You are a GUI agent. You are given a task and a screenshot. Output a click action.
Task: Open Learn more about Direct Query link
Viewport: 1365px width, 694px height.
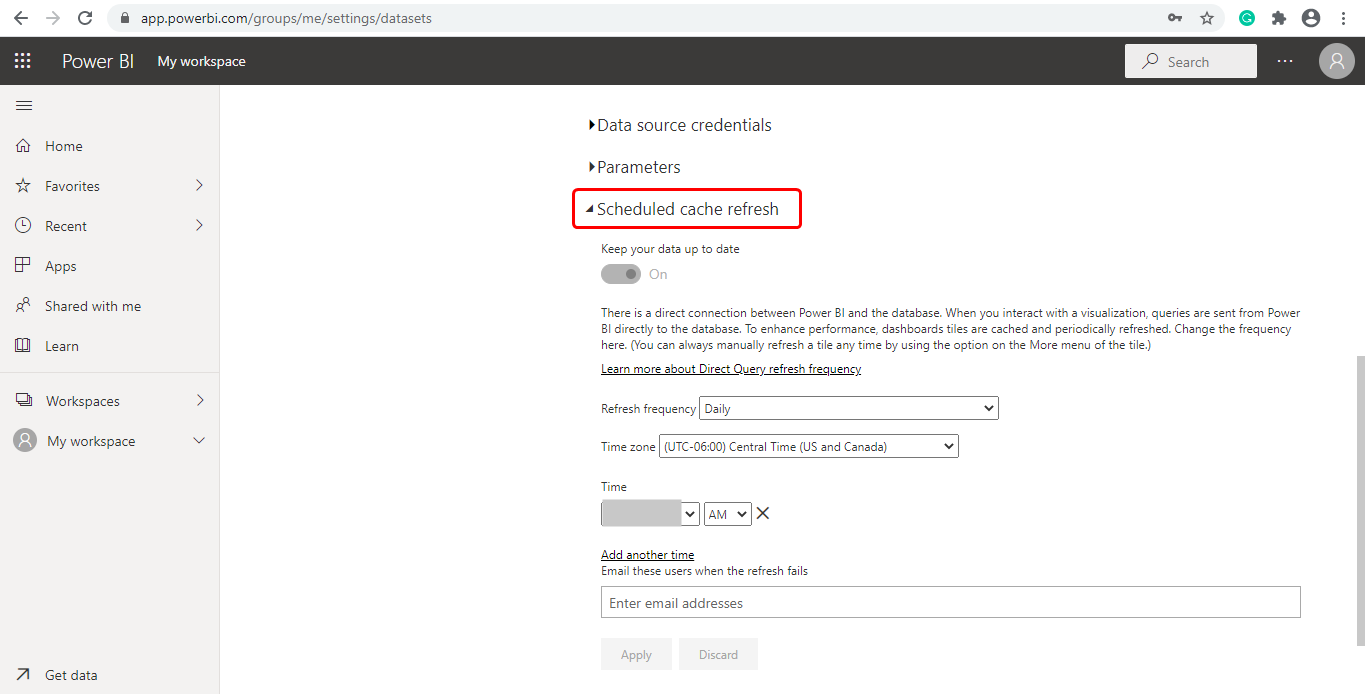[x=730, y=369]
